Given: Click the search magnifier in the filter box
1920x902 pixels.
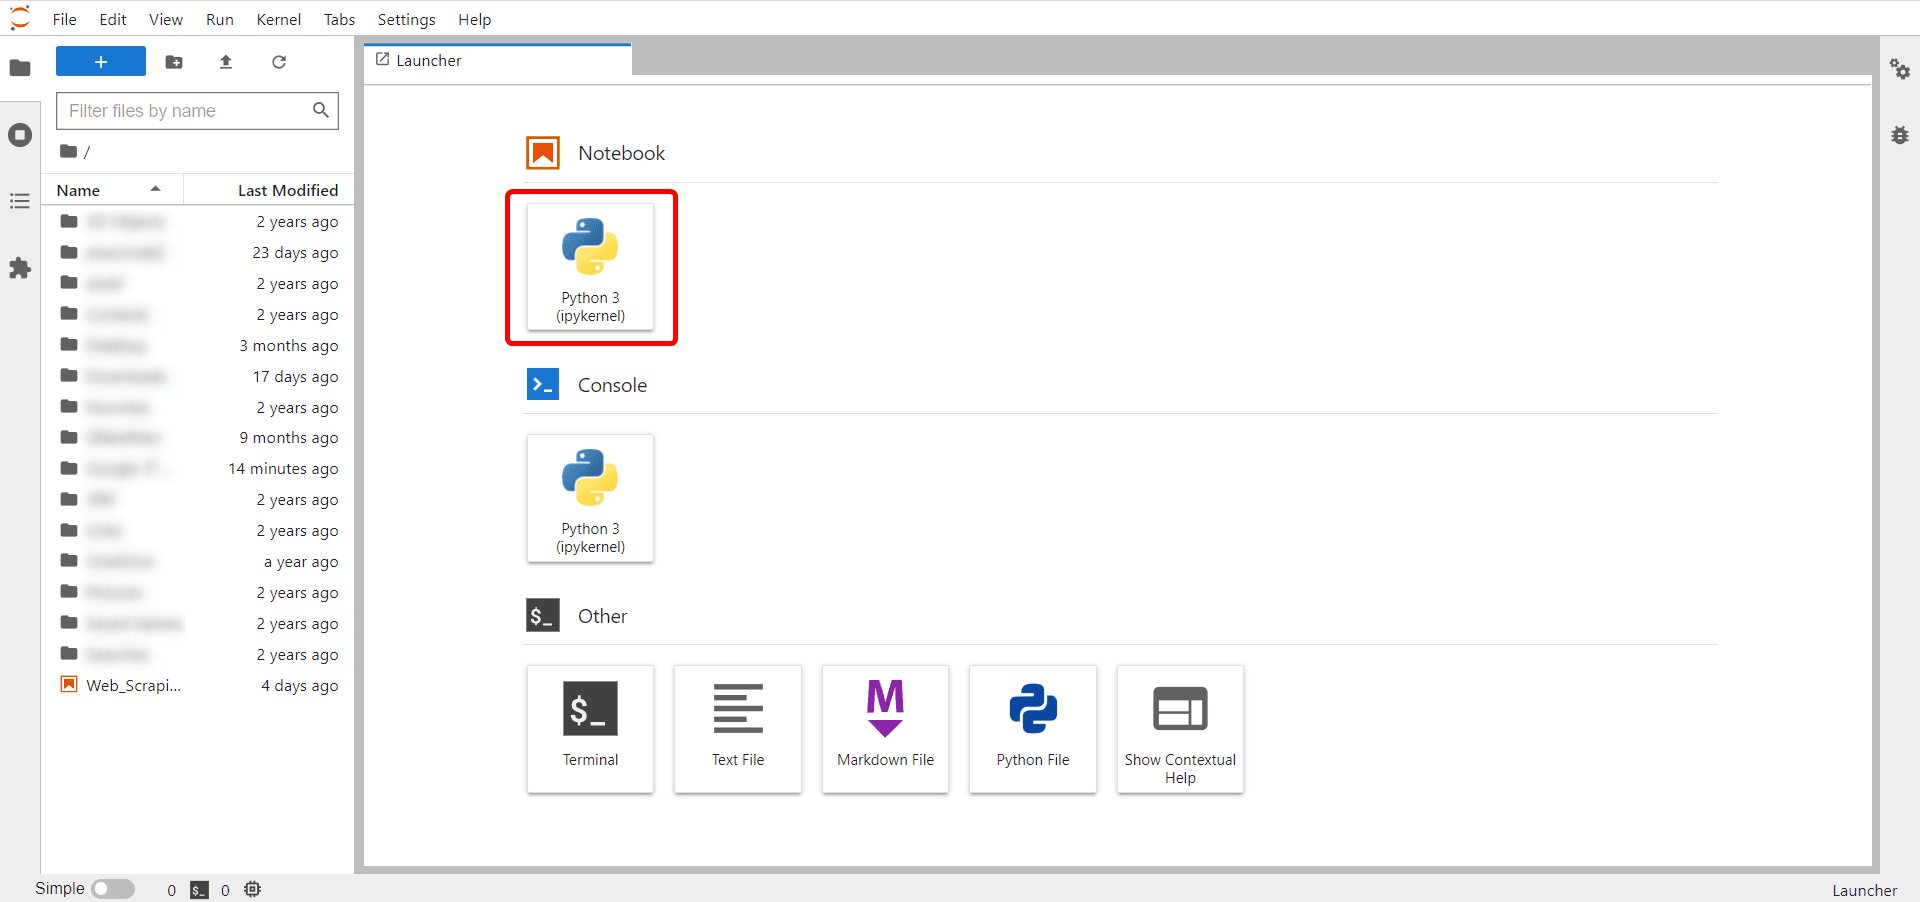Looking at the screenshot, I should coord(321,110).
